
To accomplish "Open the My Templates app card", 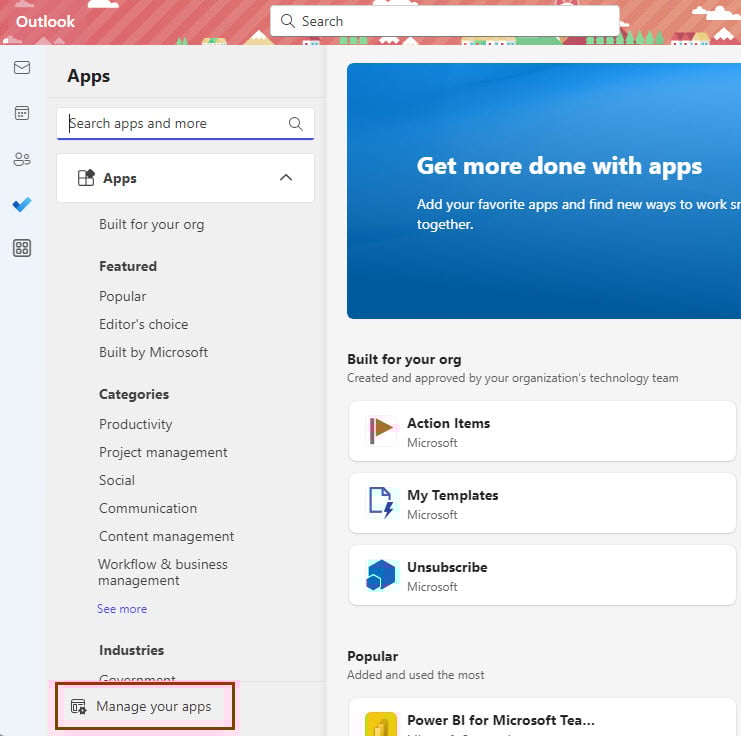I will (542, 503).
